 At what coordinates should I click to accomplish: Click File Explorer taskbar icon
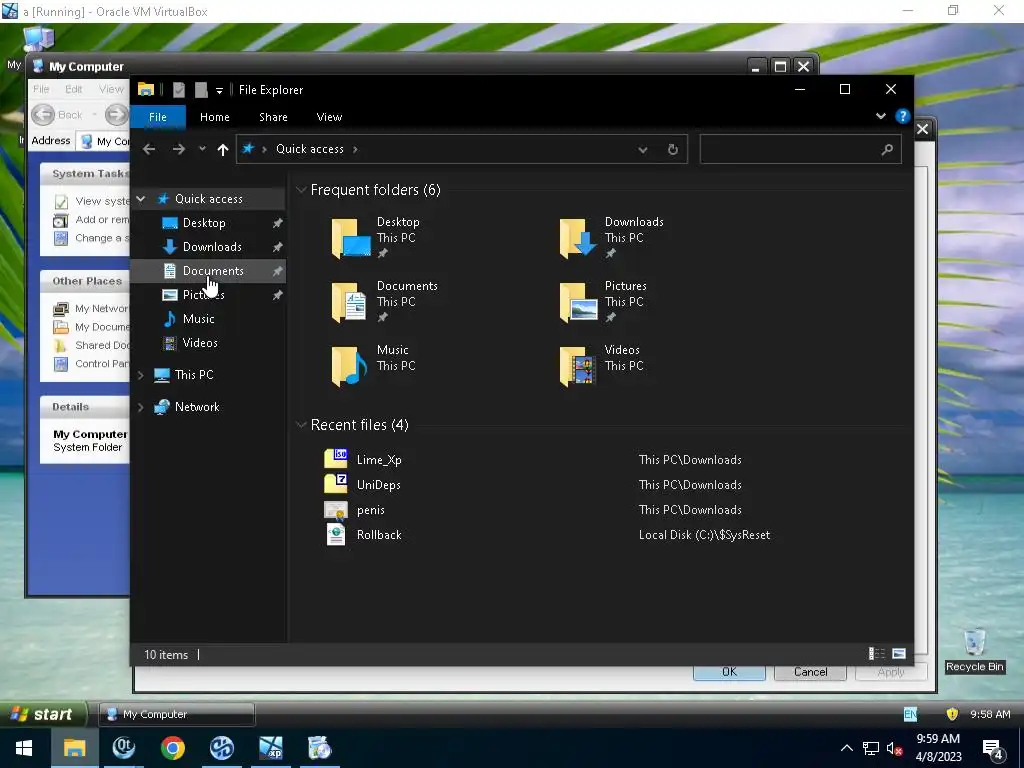pos(74,748)
